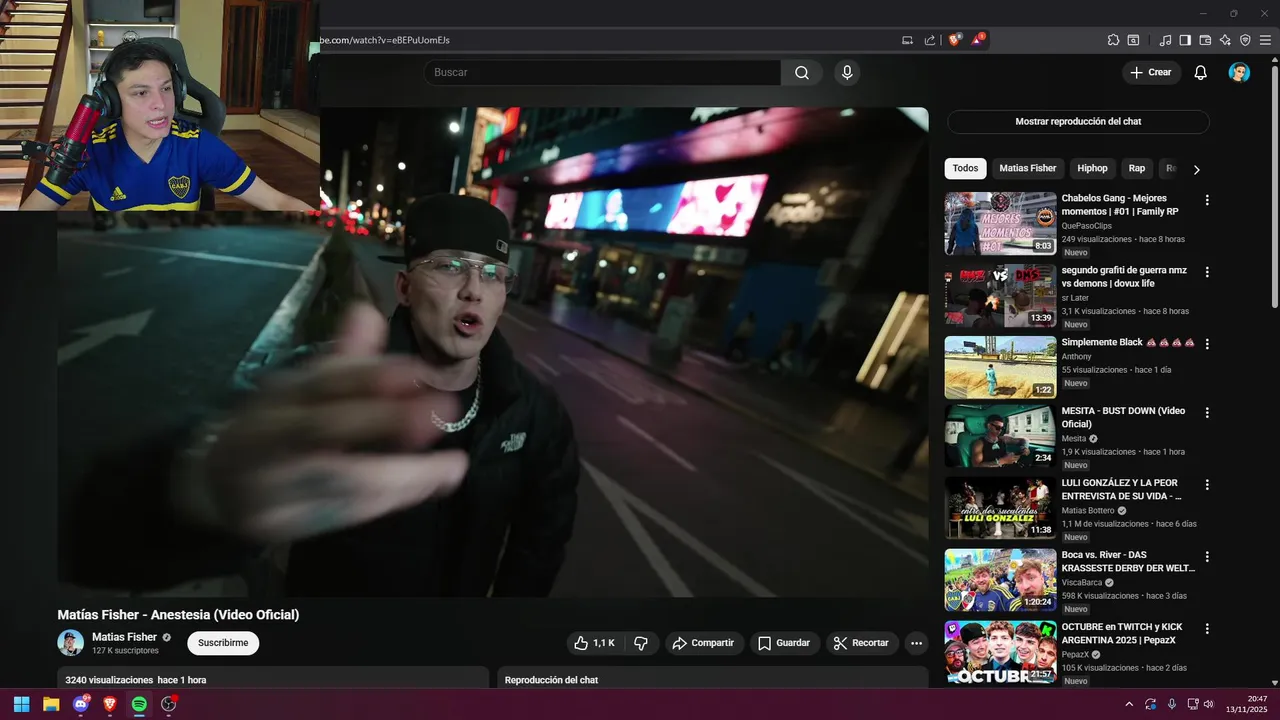Viewport: 1280px width, 720px height.
Task: Open the YouTube account avatar menu
Action: tap(1239, 72)
